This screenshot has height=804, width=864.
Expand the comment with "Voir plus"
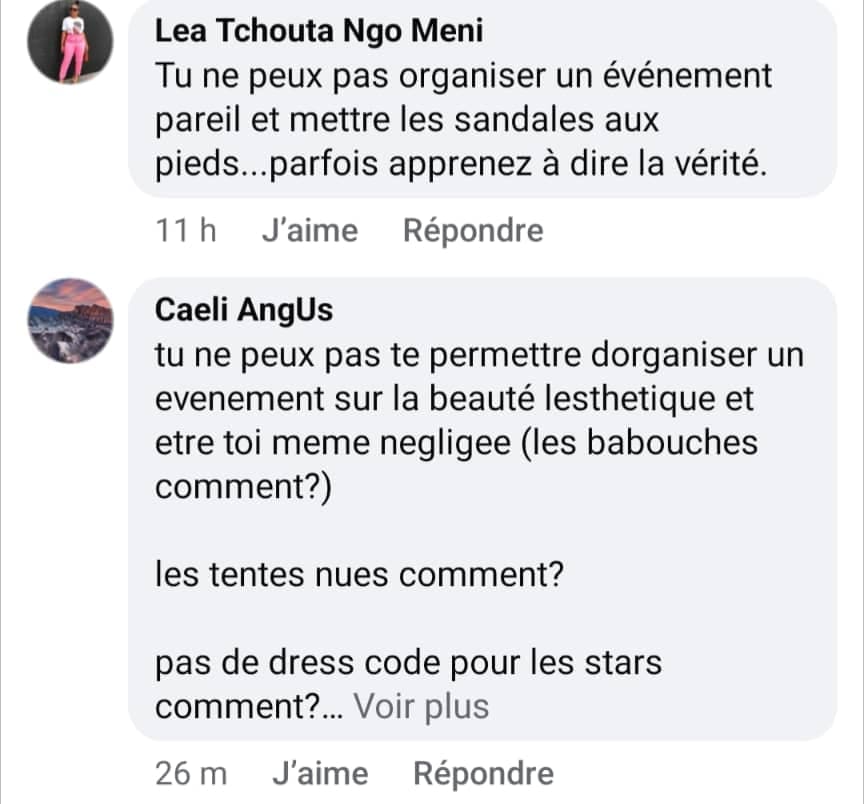point(421,707)
